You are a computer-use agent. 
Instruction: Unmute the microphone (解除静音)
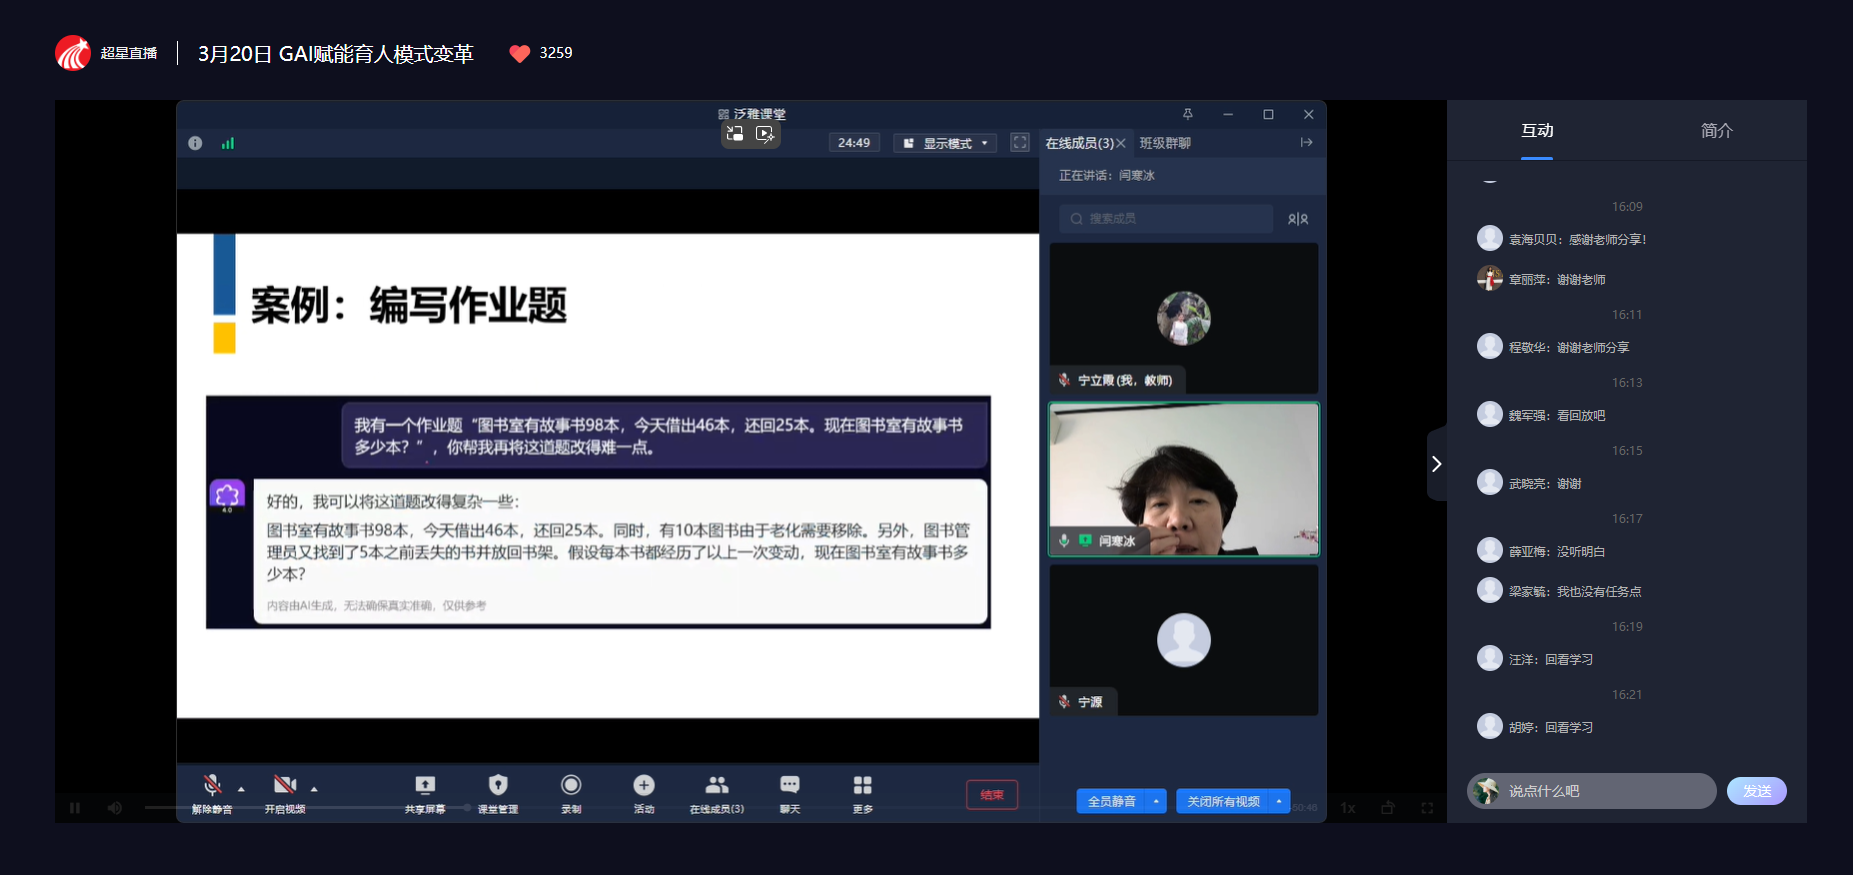tap(212, 786)
